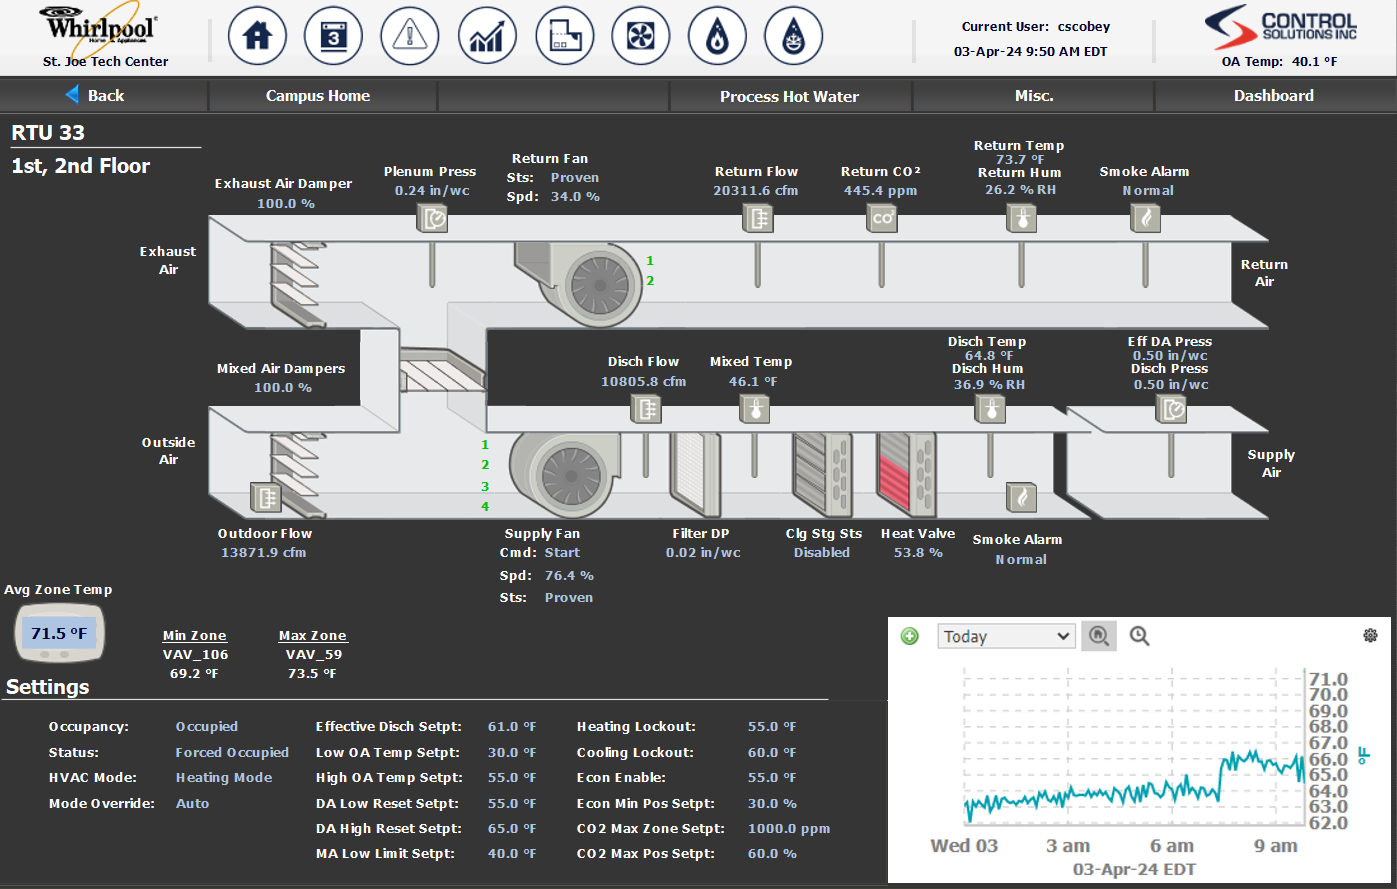This screenshot has height=889, width=1397.
Task: Open the calendar schedule icon
Action: pyautogui.click(x=334, y=36)
